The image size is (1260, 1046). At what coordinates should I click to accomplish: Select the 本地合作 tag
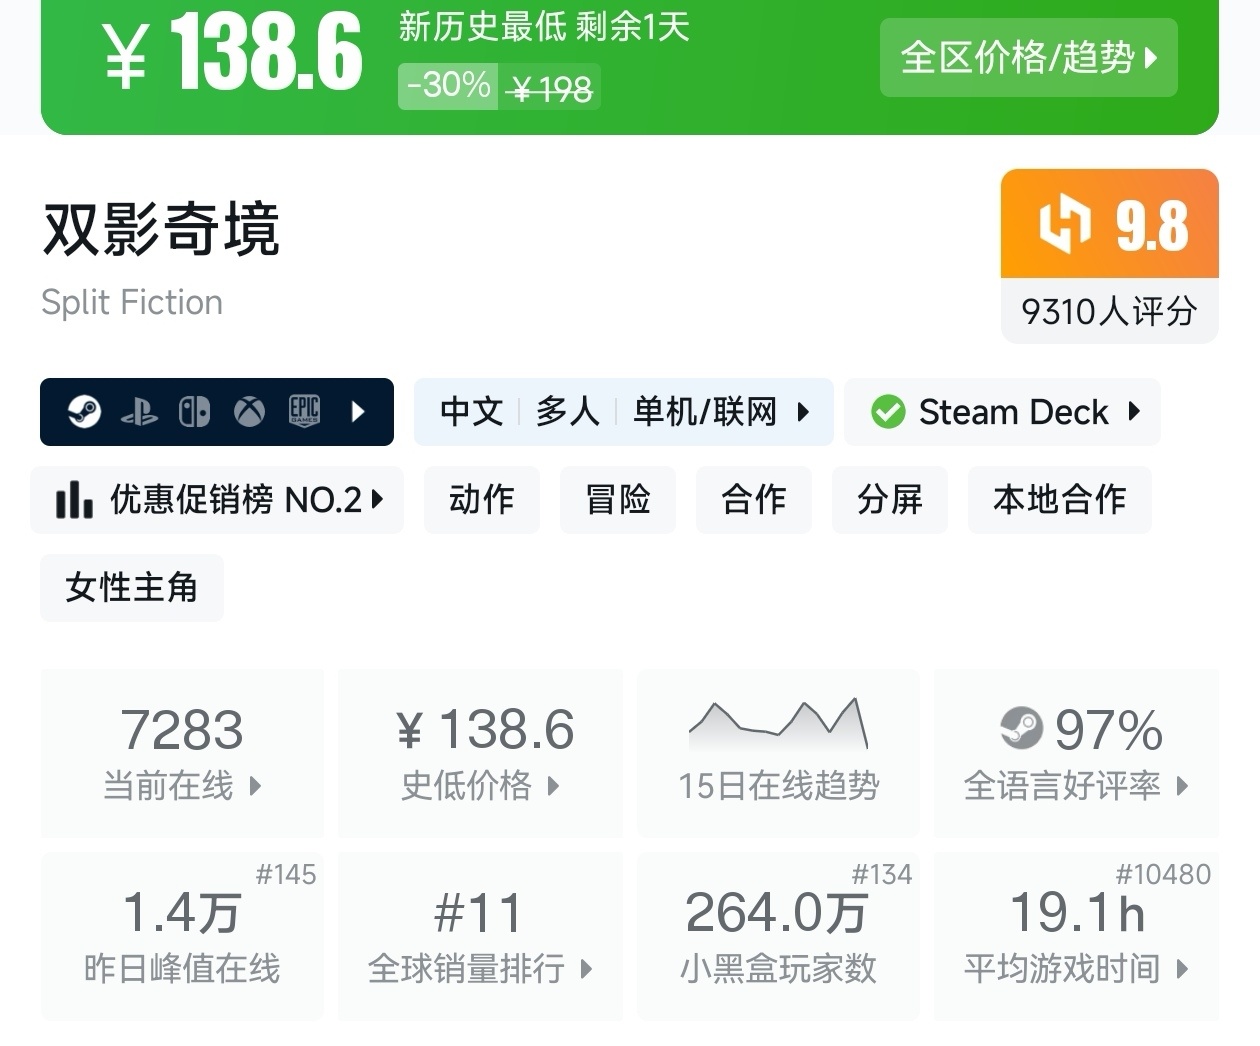[1059, 499]
